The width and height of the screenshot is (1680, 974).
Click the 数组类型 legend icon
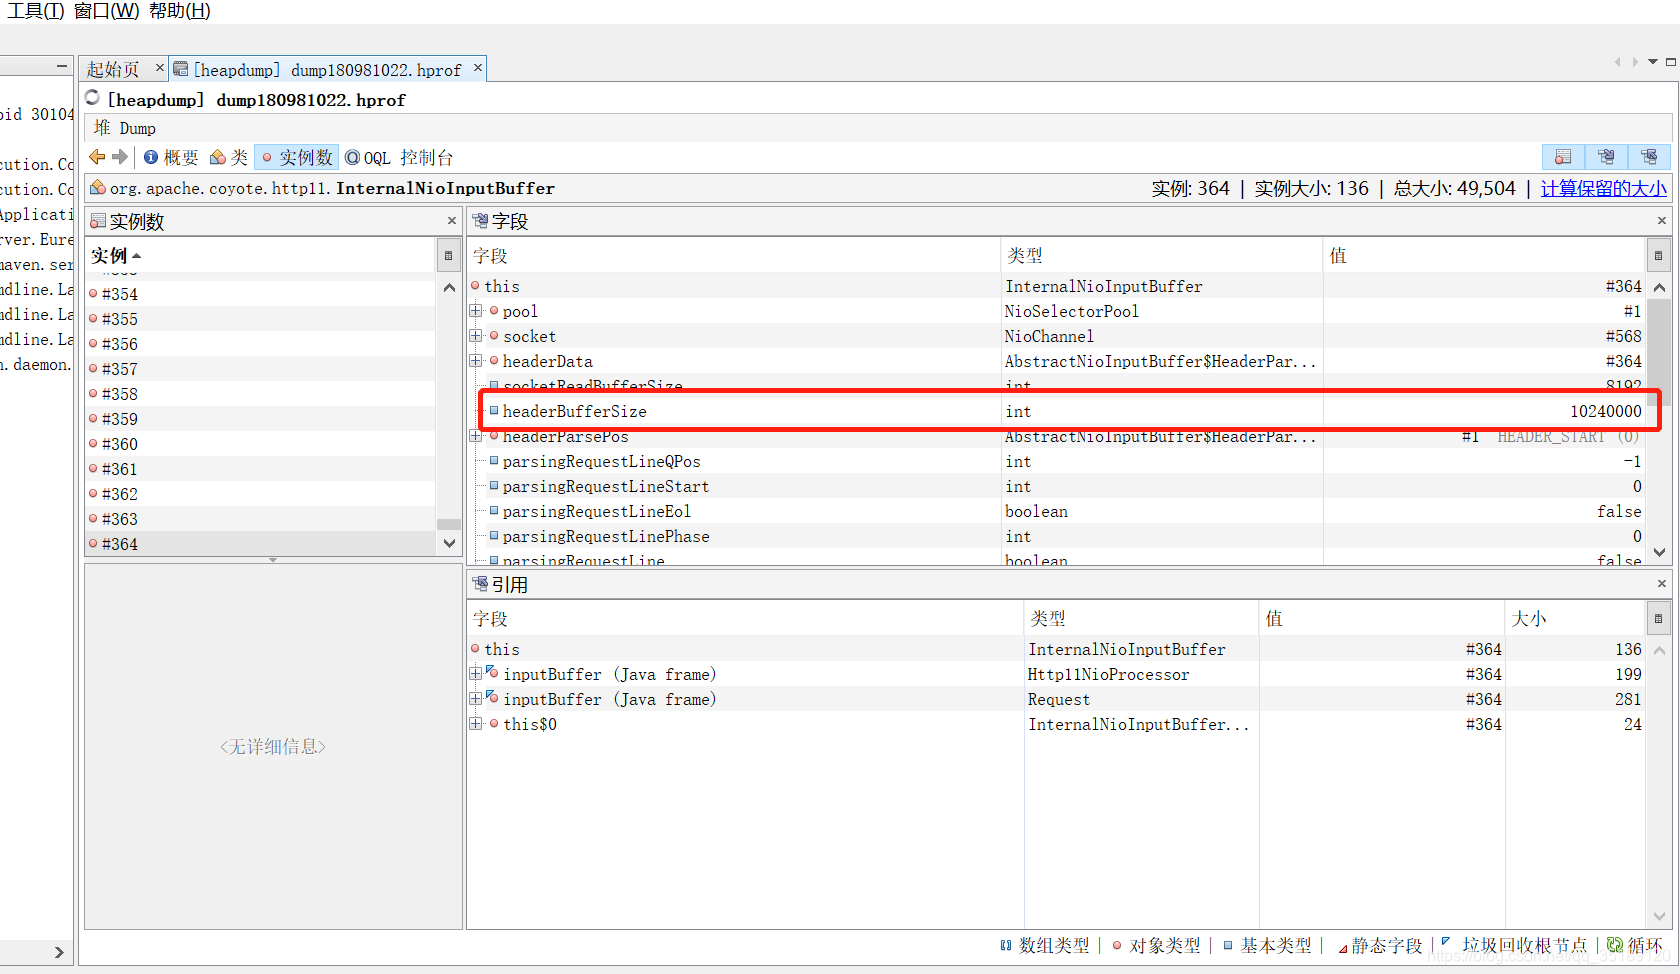(x=1006, y=945)
